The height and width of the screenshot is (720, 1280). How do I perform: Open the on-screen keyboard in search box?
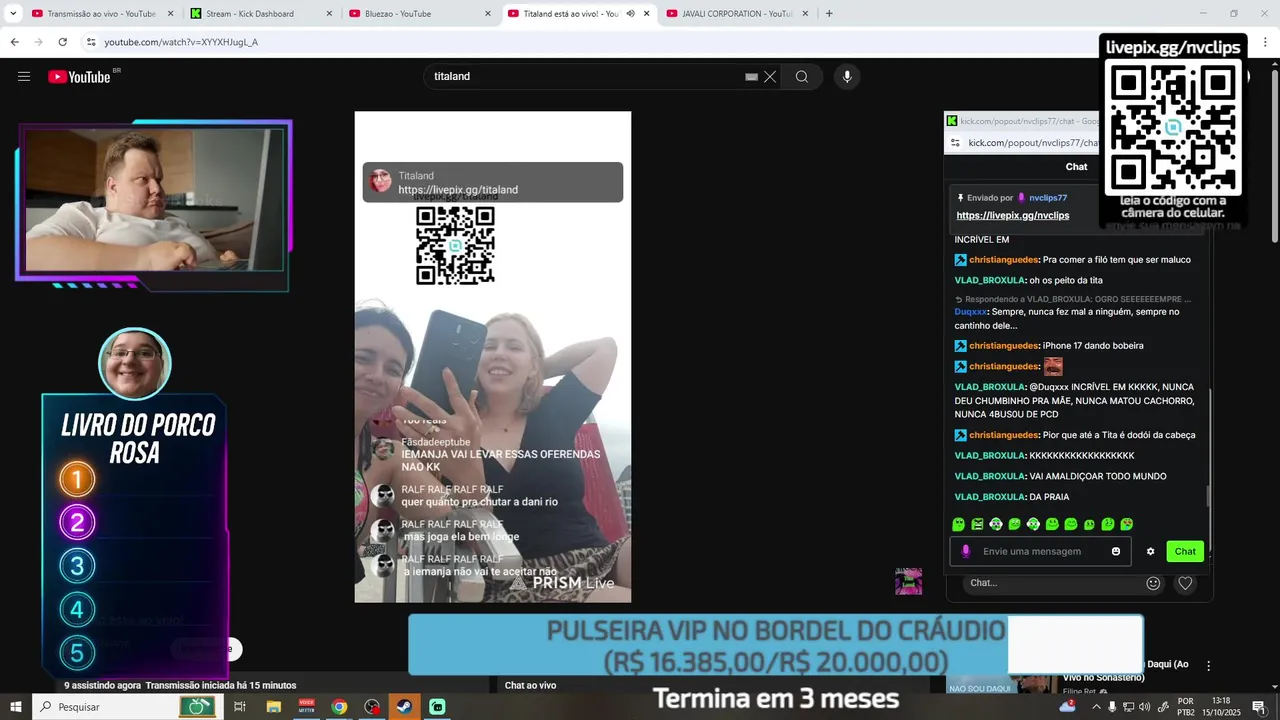(751, 77)
